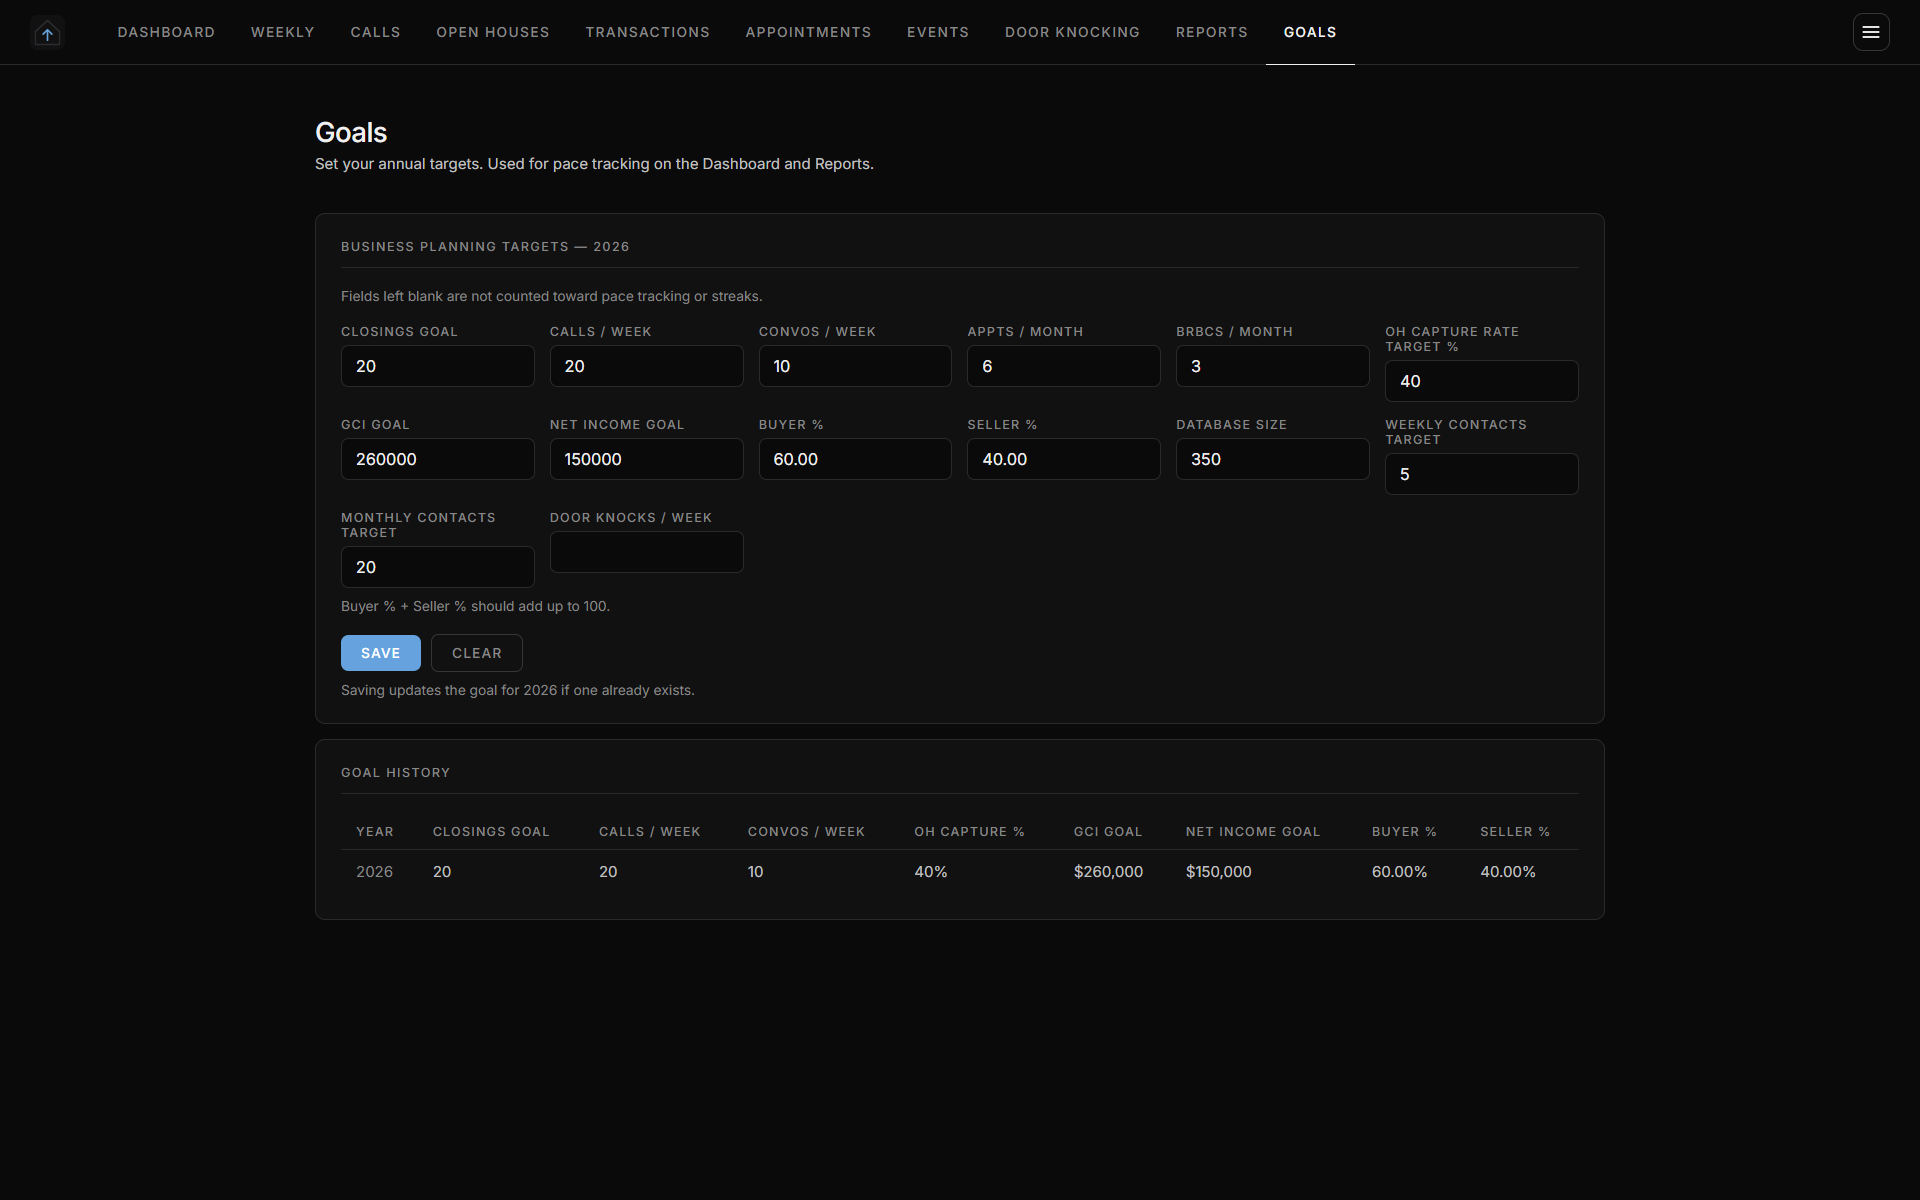Viewport: 1920px width, 1200px height.
Task: Select the Goal History section title
Action: pyautogui.click(x=395, y=773)
